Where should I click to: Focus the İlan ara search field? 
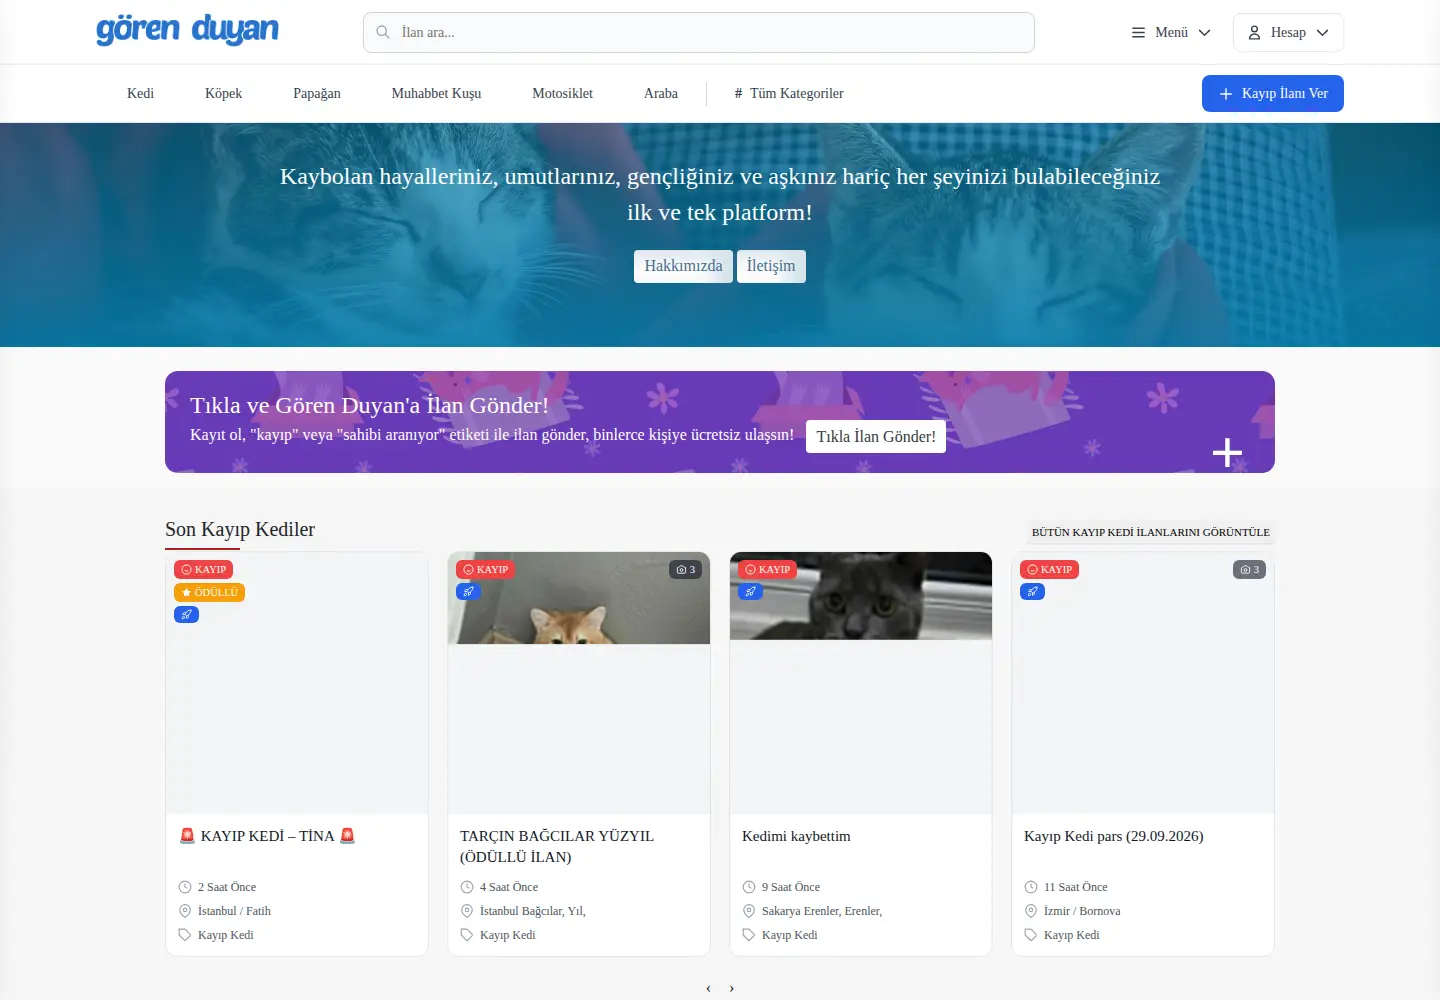699,32
